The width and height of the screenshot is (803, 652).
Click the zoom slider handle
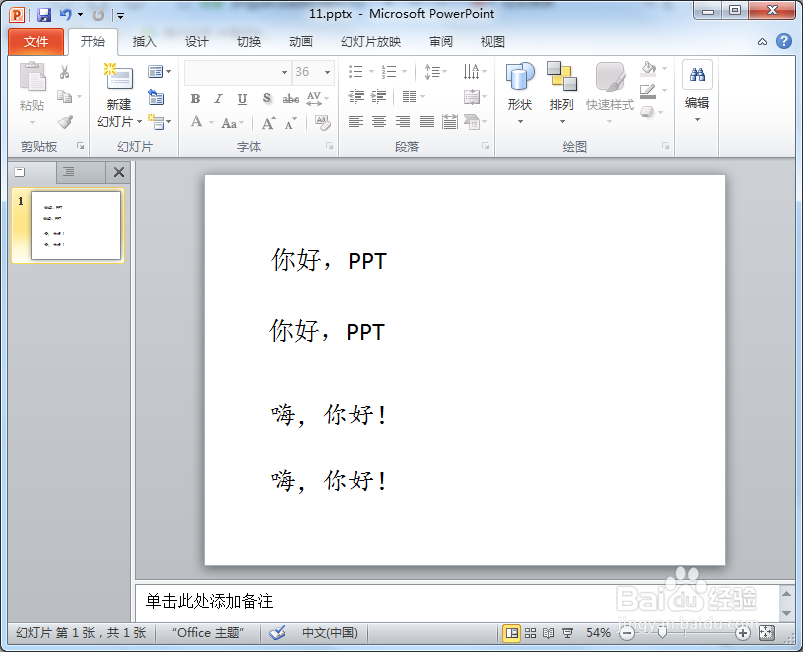662,634
